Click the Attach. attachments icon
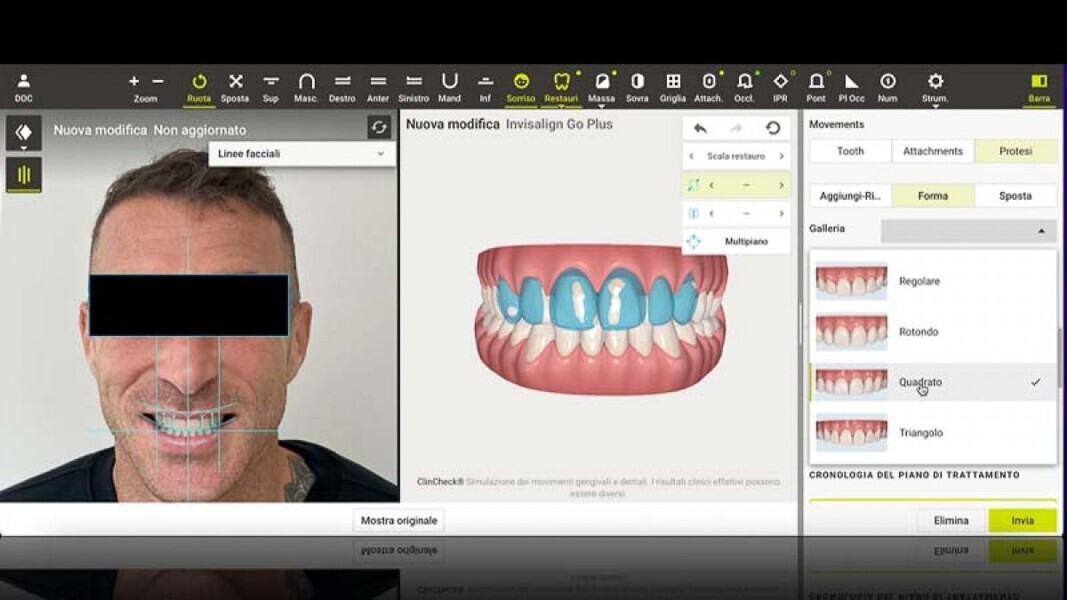The image size is (1067, 600). [708, 82]
